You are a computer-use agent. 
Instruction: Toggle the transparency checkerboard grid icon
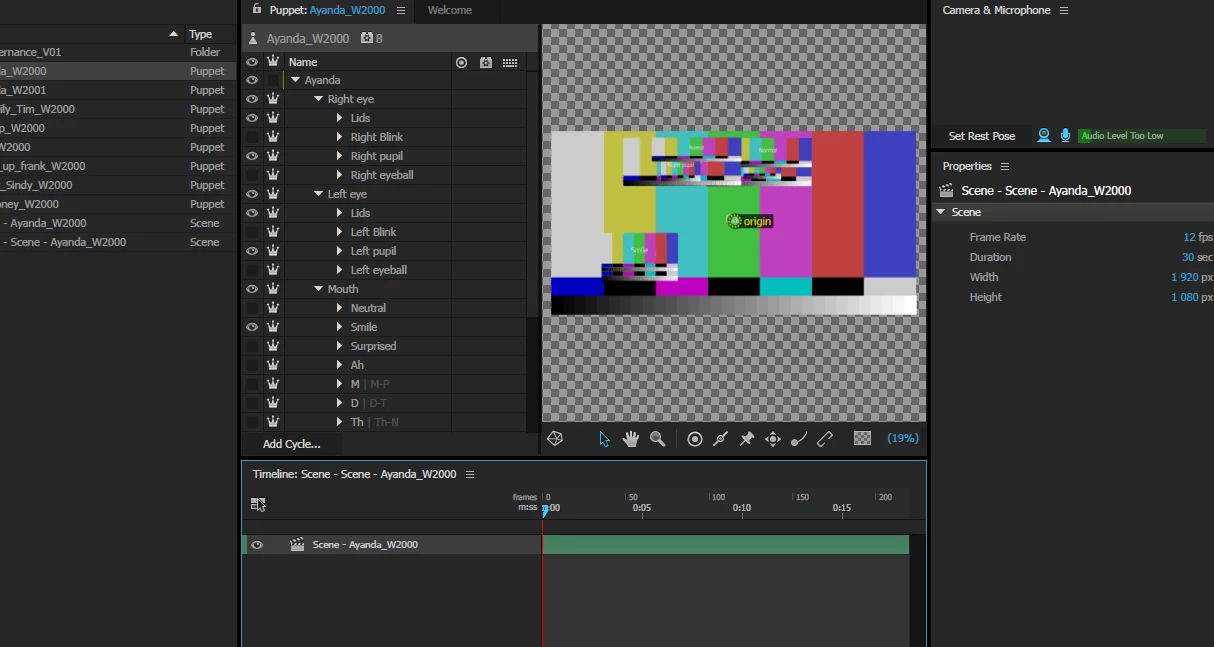[863, 439]
